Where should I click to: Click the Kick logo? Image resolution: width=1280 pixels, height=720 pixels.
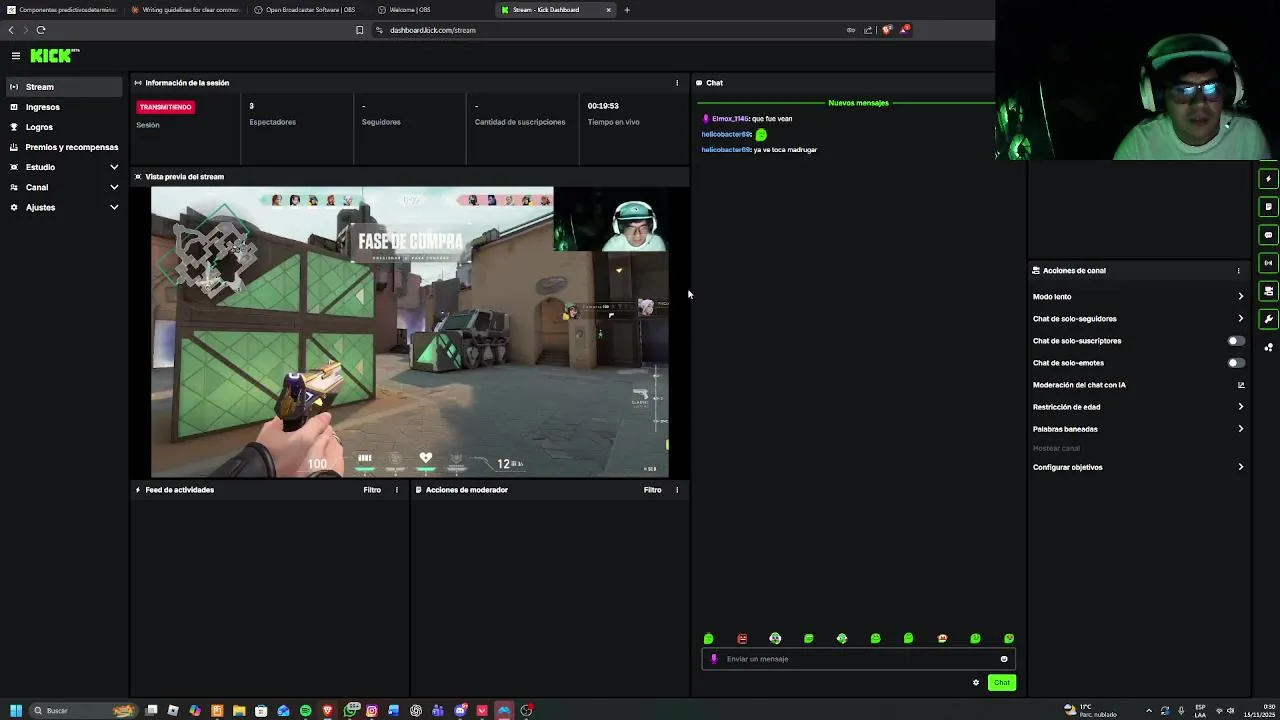(x=54, y=56)
